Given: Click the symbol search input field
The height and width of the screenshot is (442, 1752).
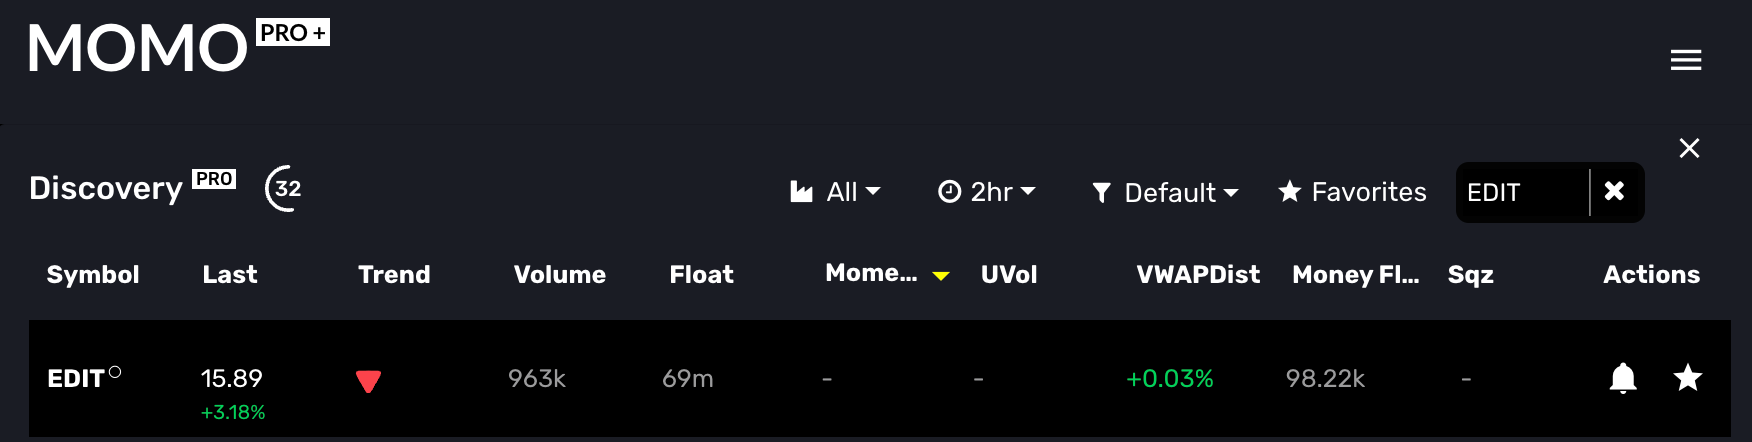Looking at the screenshot, I should click(x=1522, y=192).
